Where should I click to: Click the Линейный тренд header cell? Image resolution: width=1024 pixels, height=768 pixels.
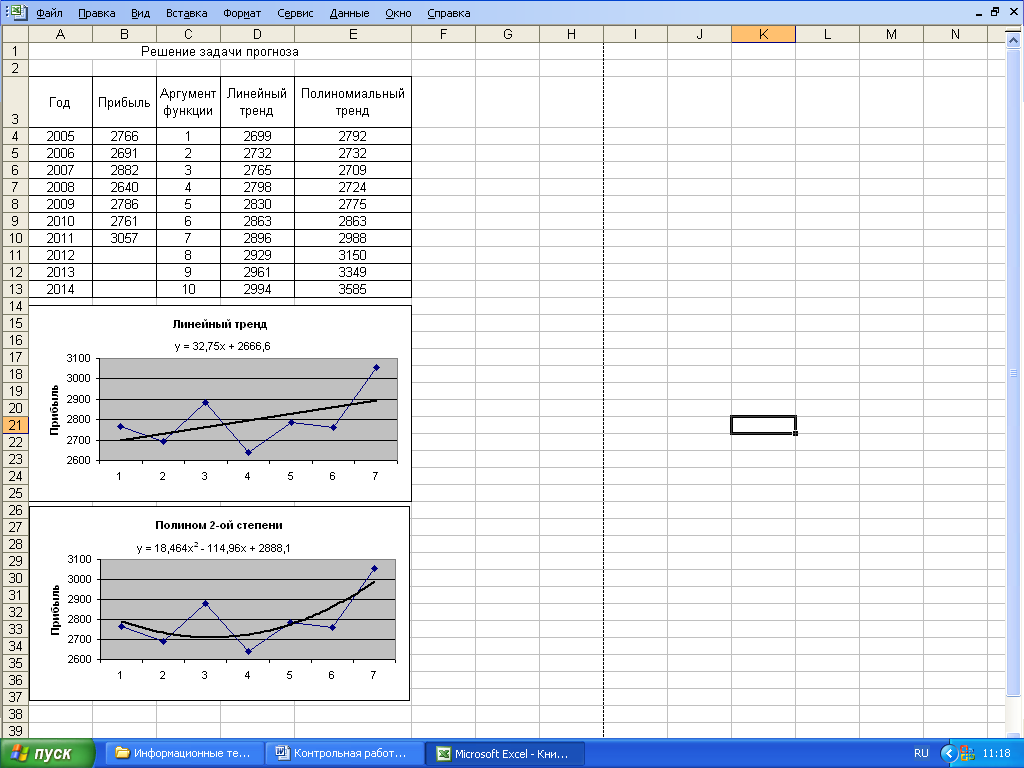(257, 102)
